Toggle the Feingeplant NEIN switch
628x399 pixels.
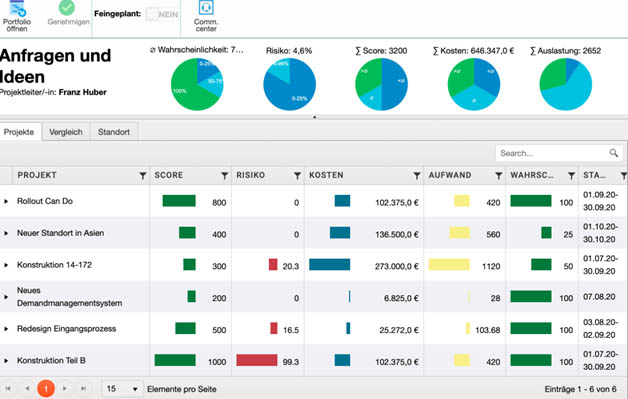pos(162,14)
